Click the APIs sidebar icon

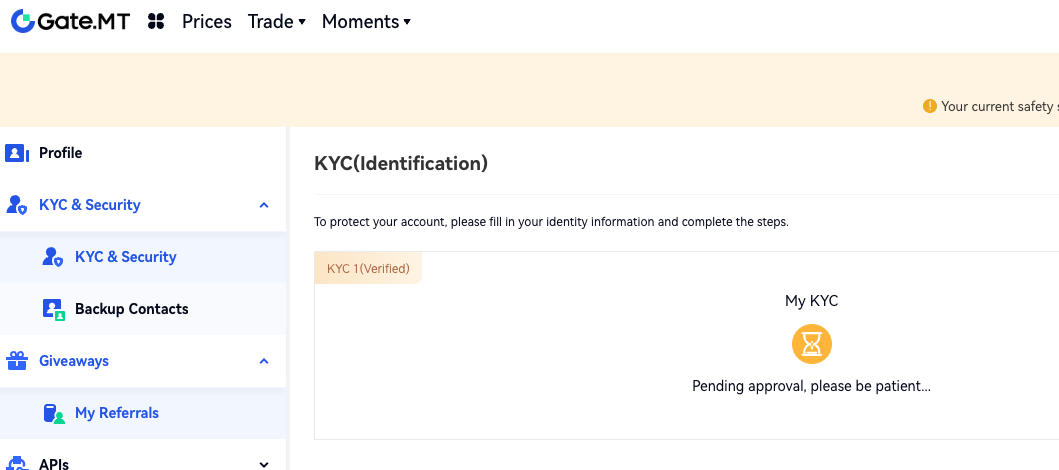17,464
